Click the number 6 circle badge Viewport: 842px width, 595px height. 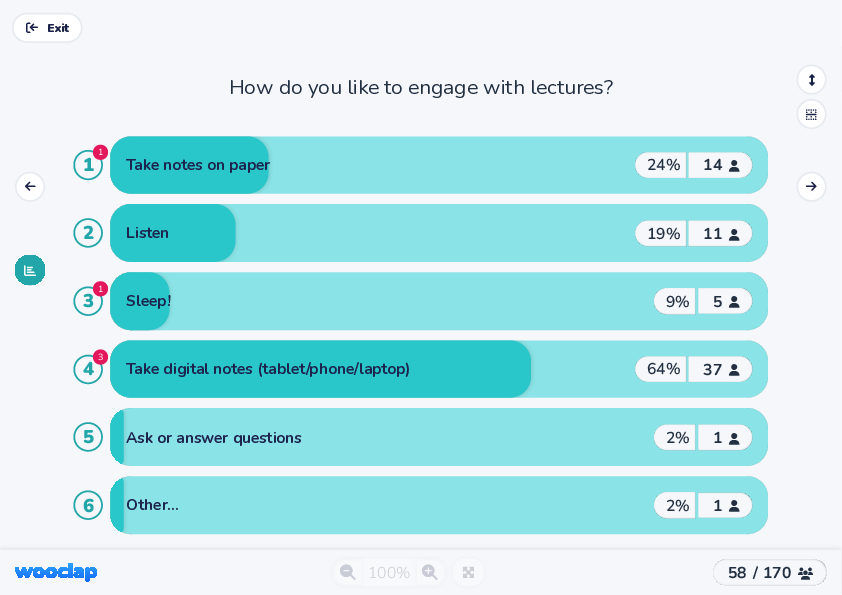88,505
